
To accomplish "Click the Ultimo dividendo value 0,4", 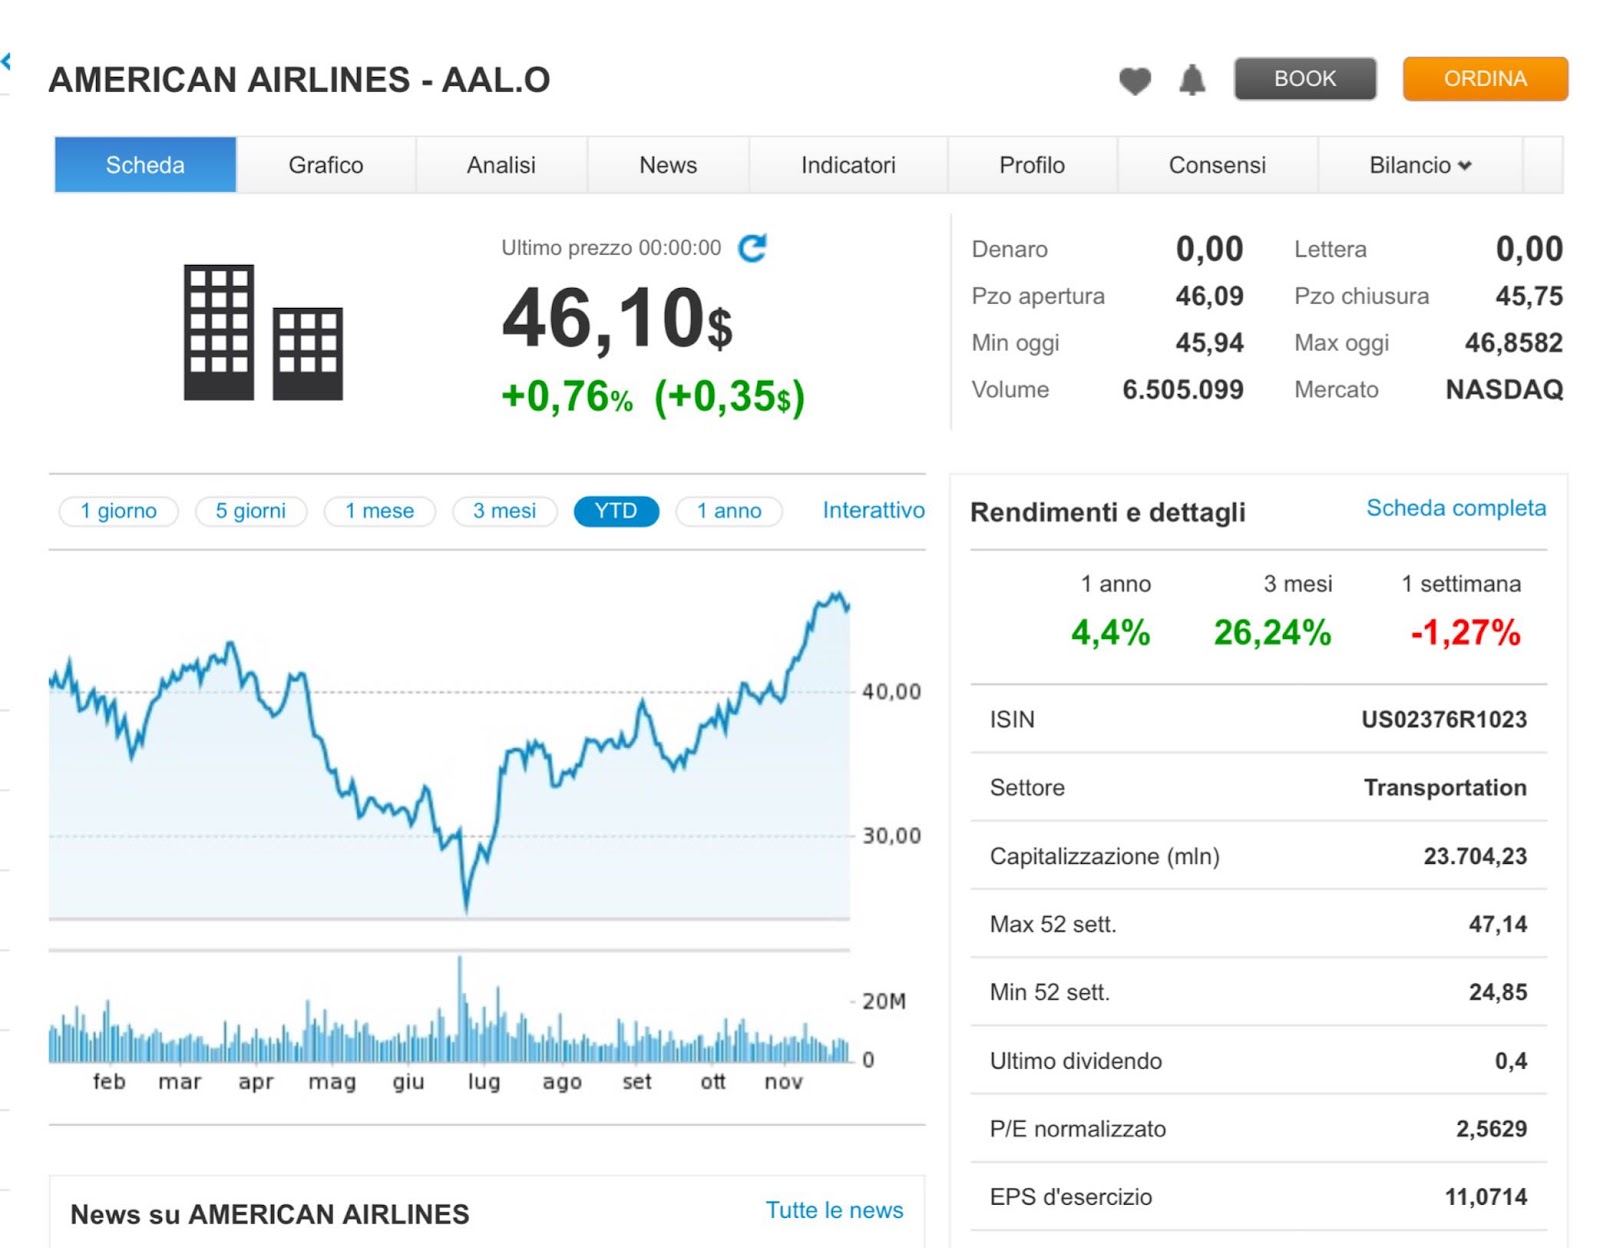I will [x=1511, y=1062].
